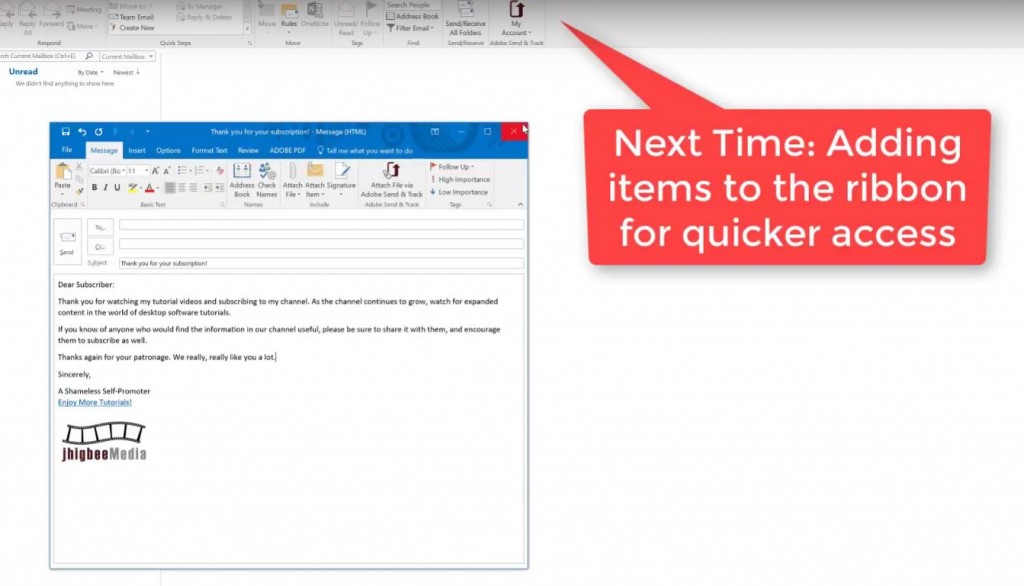Toggle Italic formatting

[106, 188]
